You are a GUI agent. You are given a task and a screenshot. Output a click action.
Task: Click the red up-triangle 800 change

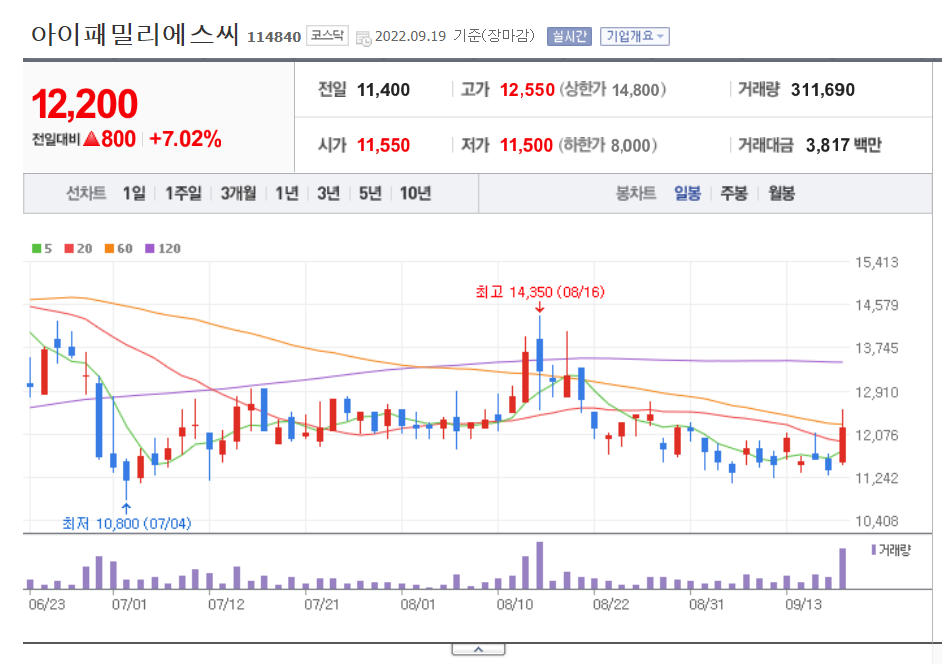(x=110, y=139)
